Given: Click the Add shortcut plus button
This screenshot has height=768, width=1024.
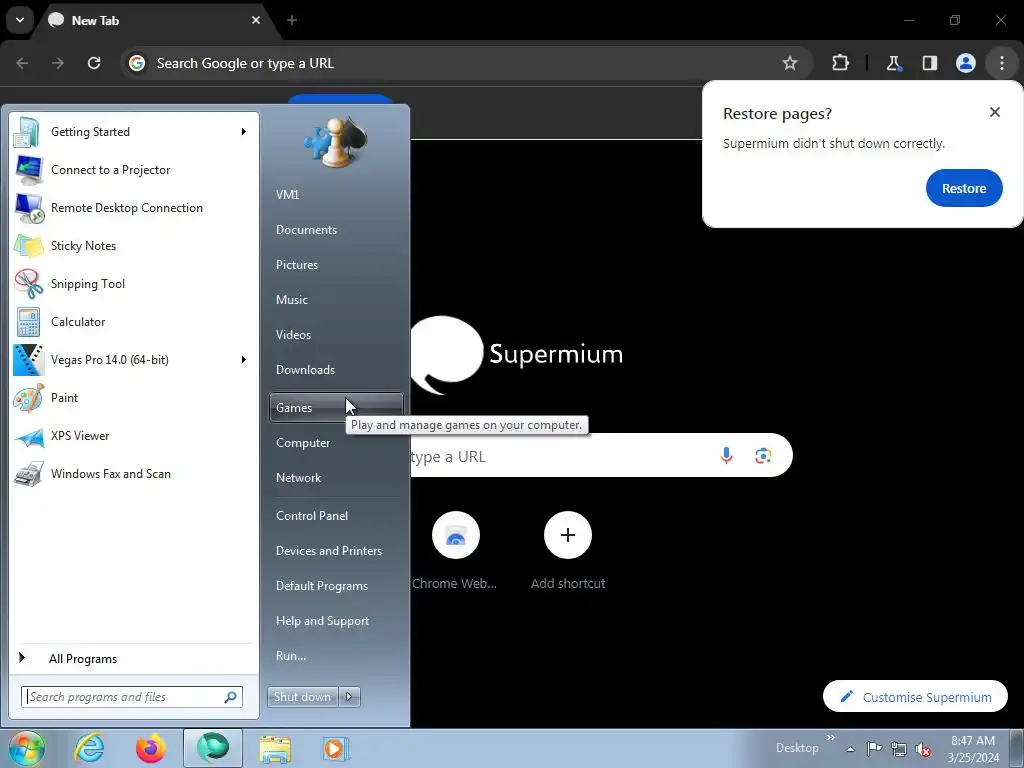Looking at the screenshot, I should coord(568,536).
